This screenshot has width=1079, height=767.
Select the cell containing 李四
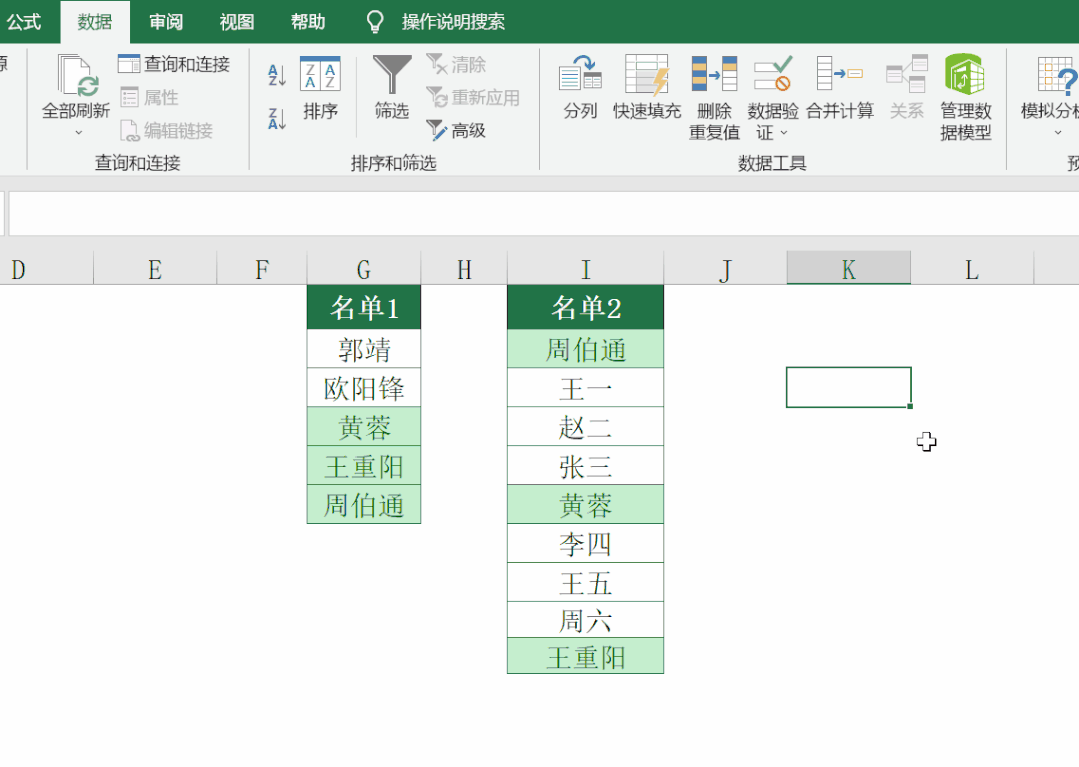pyautogui.click(x=586, y=544)
